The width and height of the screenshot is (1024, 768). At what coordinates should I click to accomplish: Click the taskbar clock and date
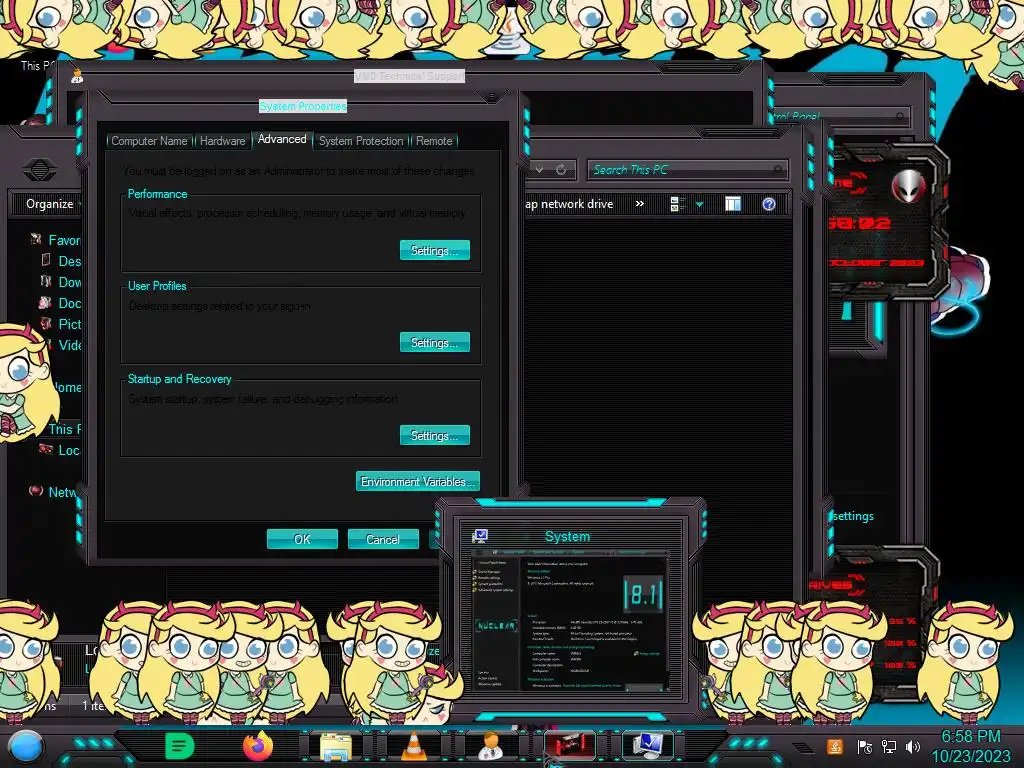tap(971, 746)
